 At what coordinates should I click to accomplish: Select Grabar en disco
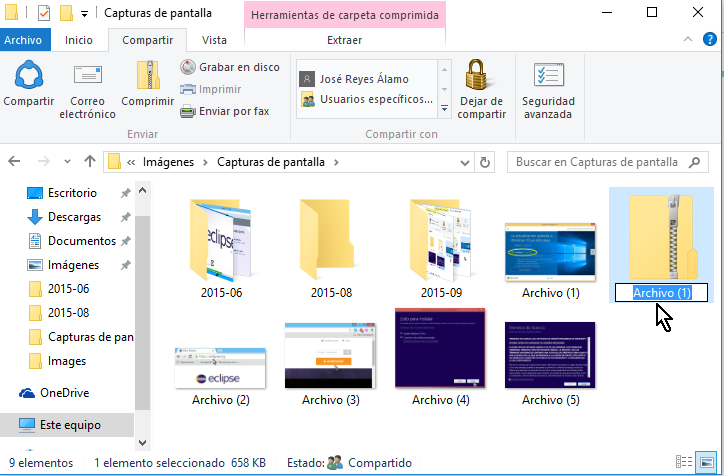(229, 67)
